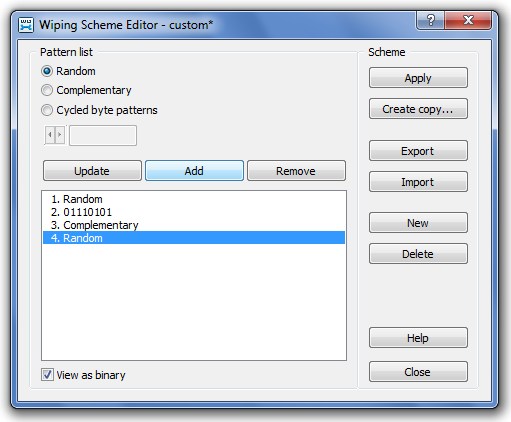Select the 01110101 pattern entry
The height and width of the screenshot is (422, 511).
pos(194,212)
